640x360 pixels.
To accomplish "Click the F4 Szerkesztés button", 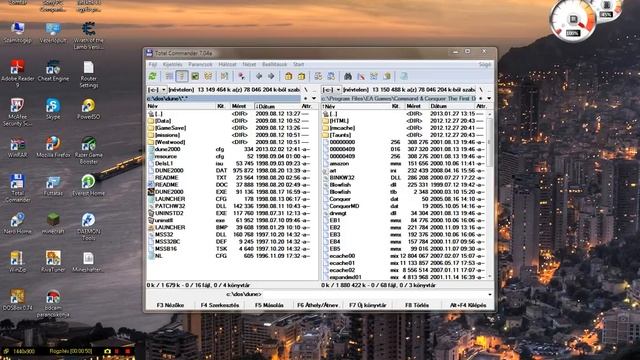I will click(220, 305).
